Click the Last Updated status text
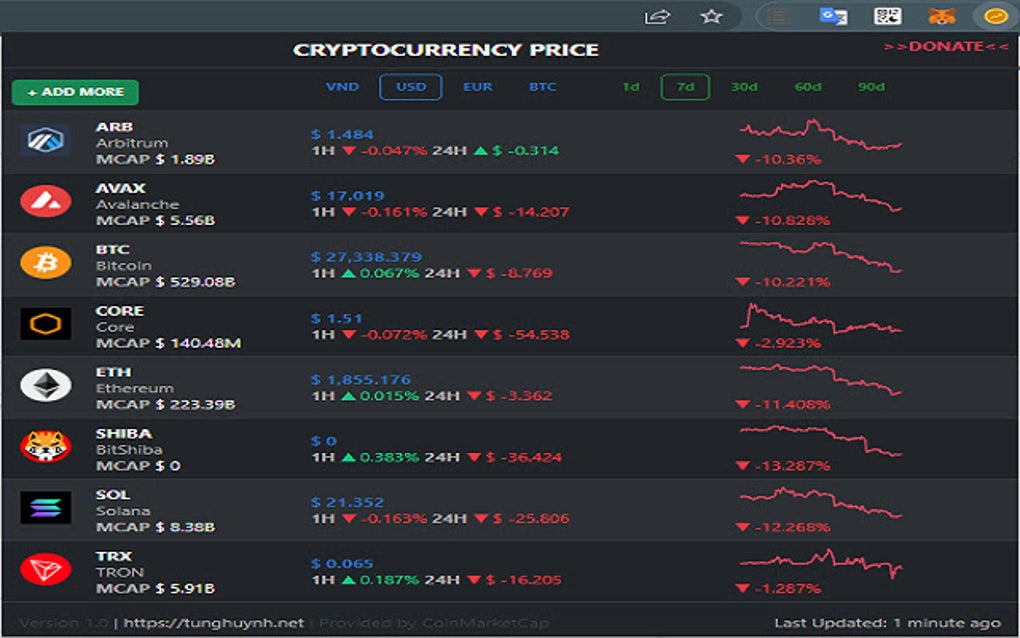The image size is (1020, 638). click(887, 623)
